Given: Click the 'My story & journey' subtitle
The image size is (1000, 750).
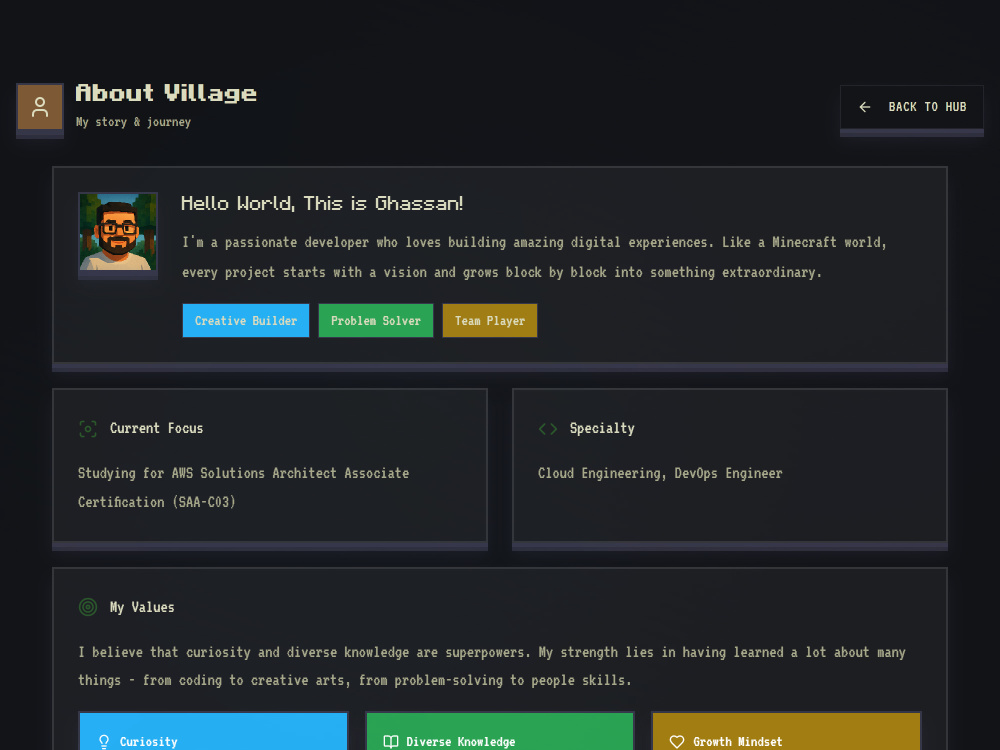Looking at the screenshot, I should [x=133, y=122].
